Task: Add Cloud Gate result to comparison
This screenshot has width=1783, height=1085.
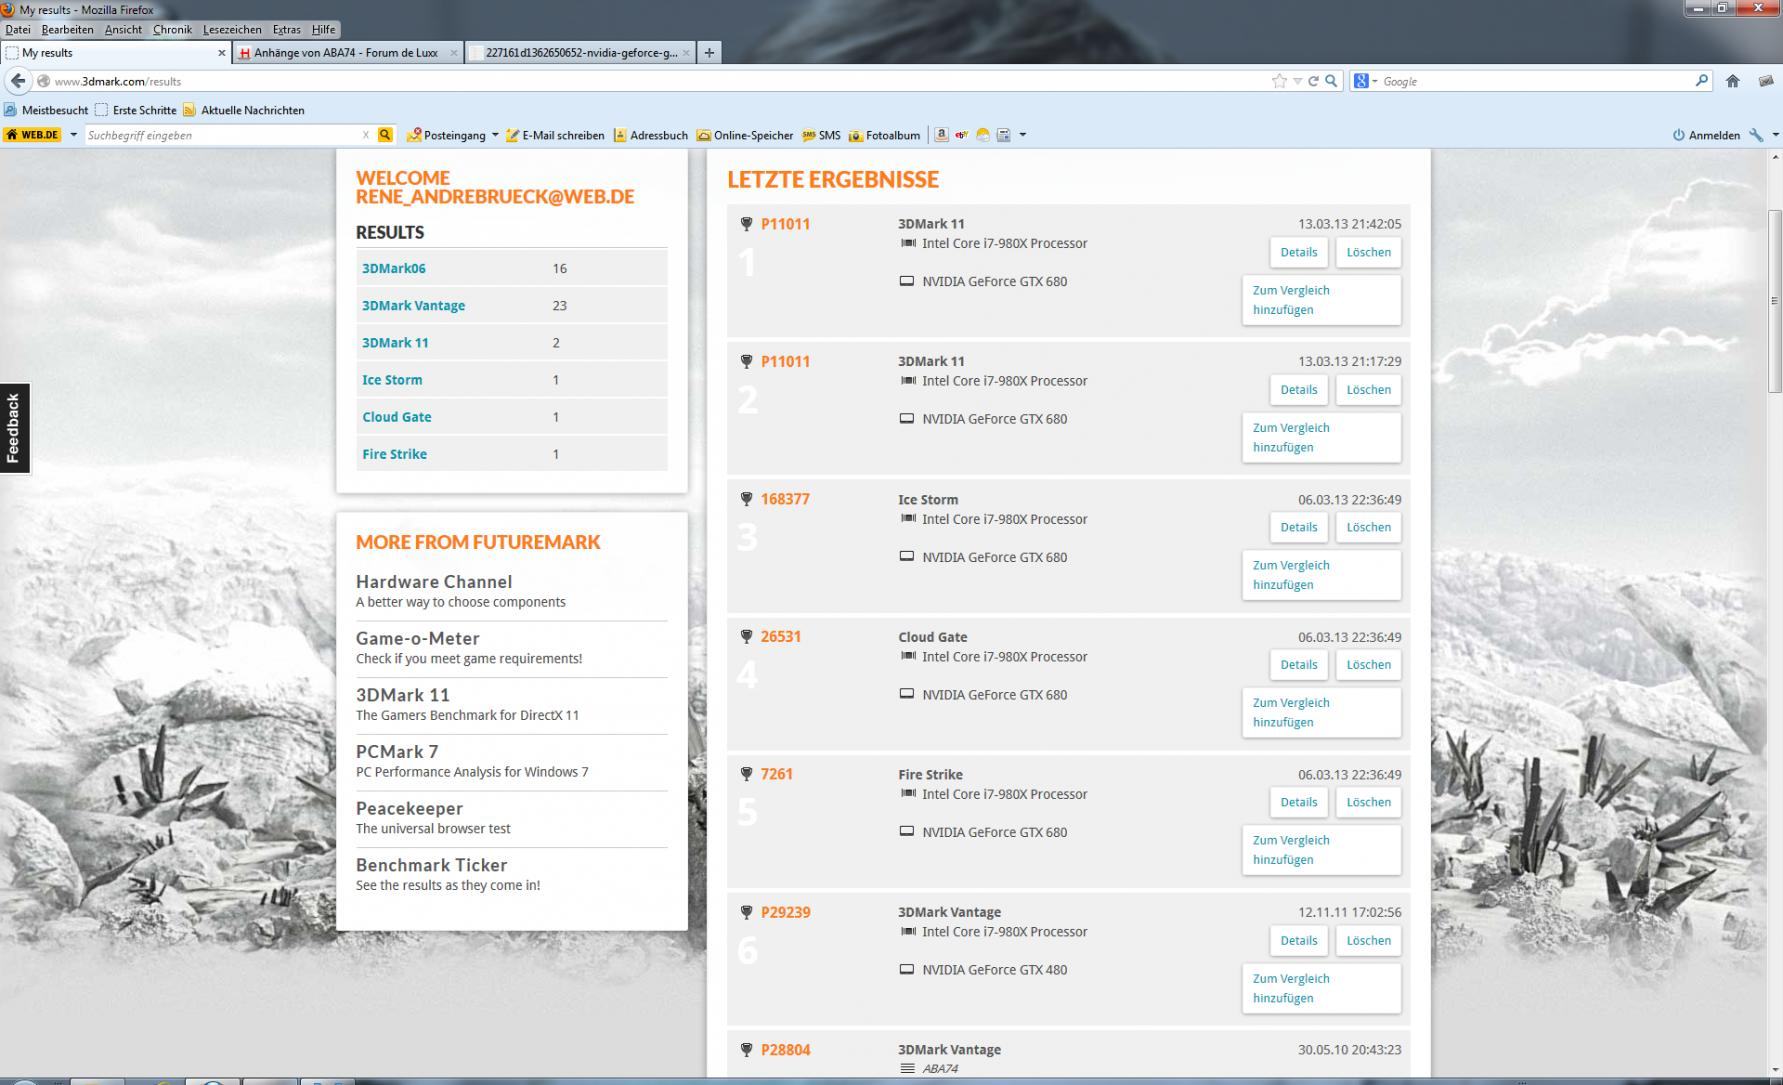Action: click(1321, 712)
